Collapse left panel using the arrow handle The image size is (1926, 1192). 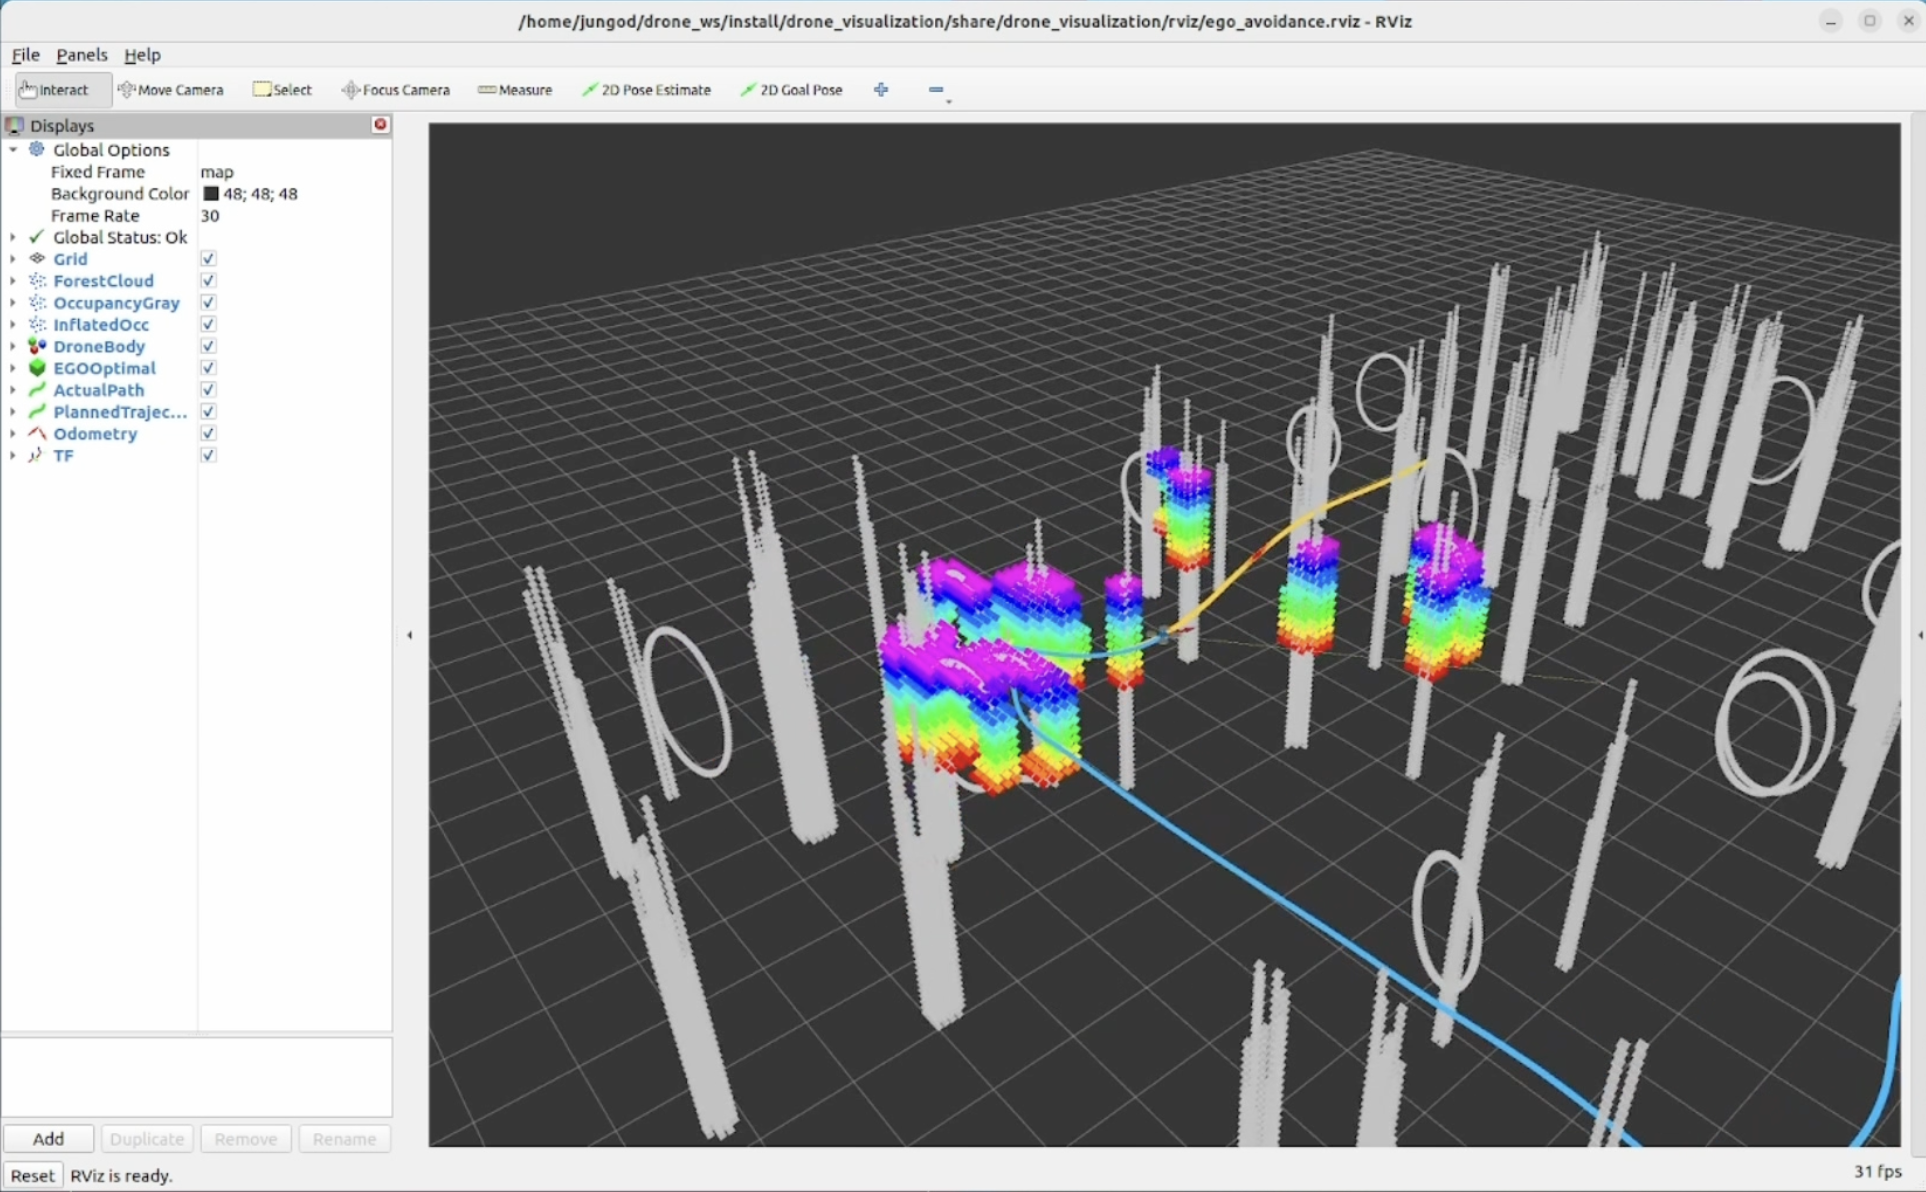[409, 635]
